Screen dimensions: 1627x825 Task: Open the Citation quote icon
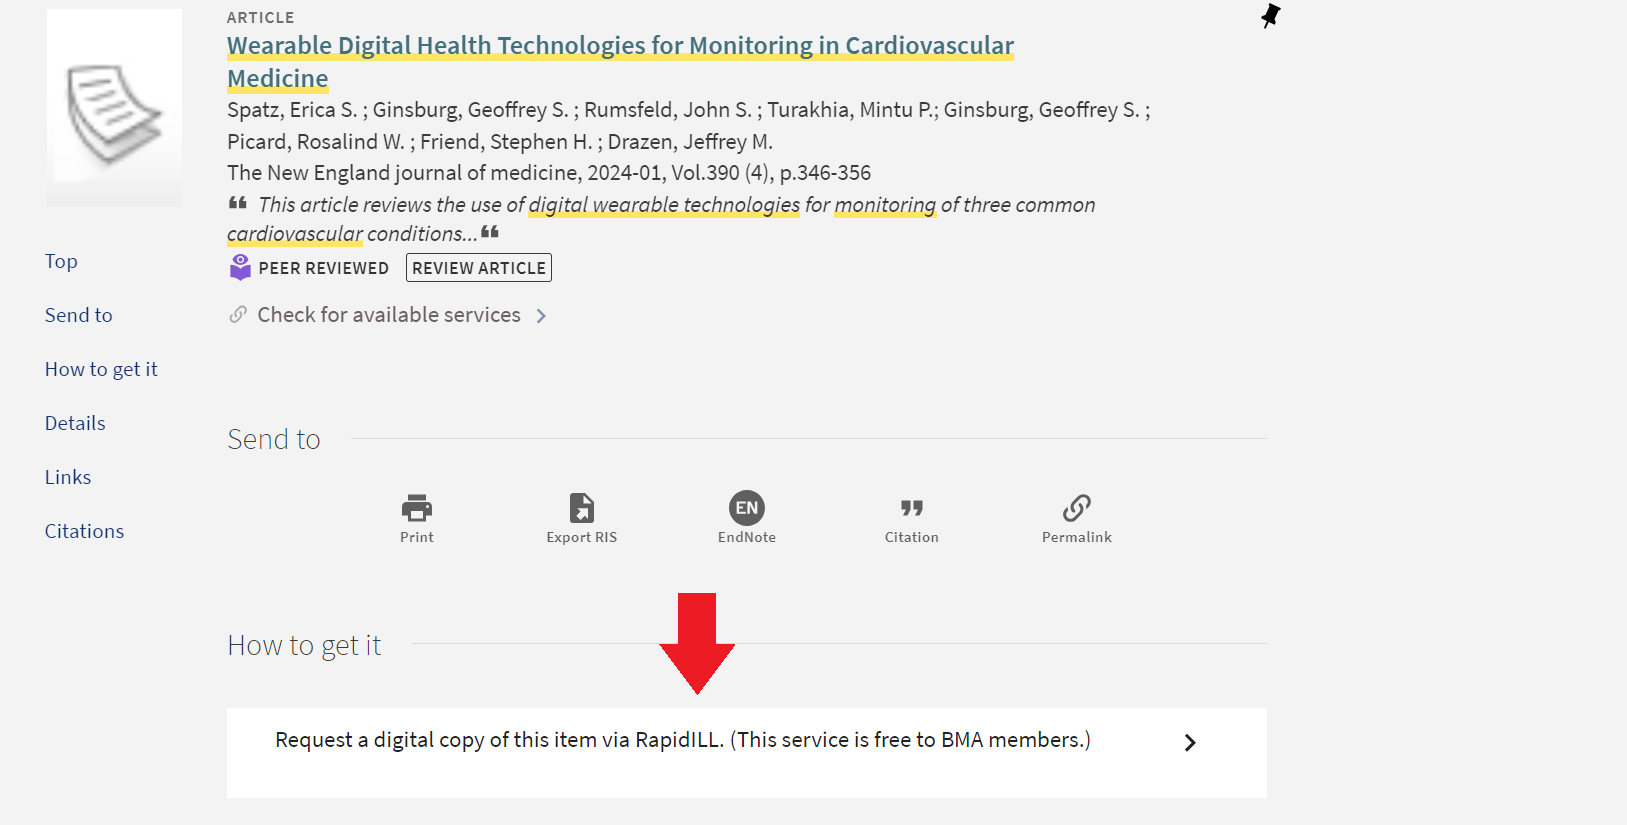[x=911, y=508]
